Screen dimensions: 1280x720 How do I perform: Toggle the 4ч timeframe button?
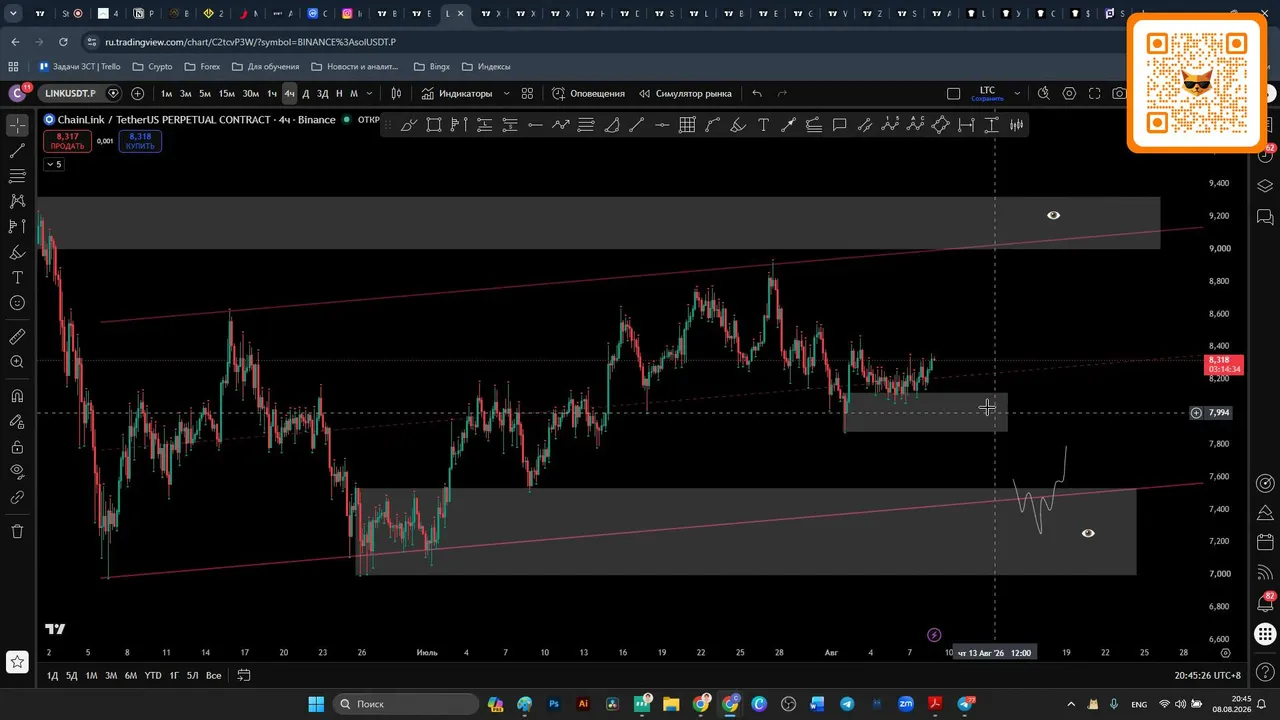coord(289,93)
